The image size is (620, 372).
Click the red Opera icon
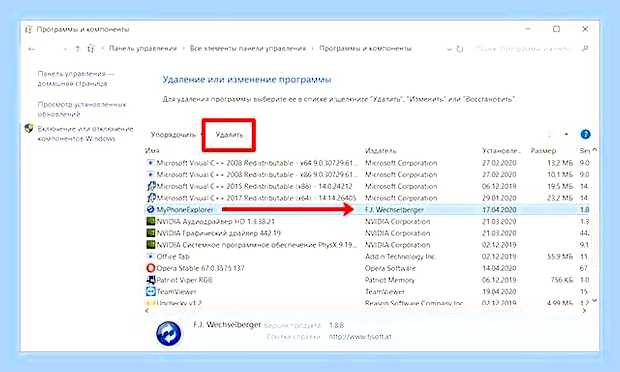click(x=150, y=268)
